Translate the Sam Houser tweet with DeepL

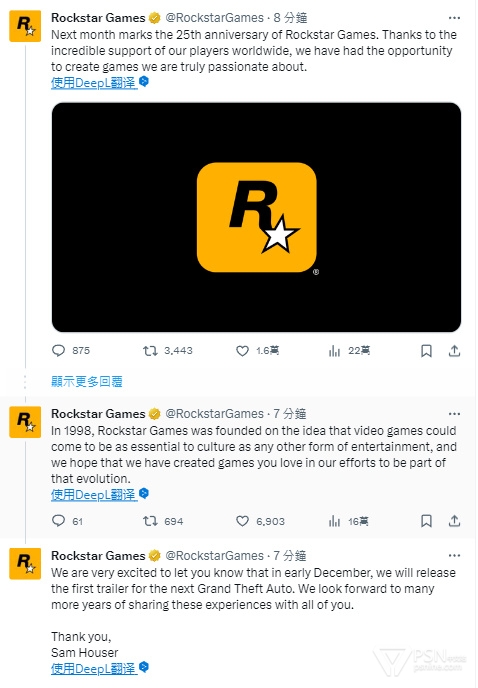[x=94, y=669]
